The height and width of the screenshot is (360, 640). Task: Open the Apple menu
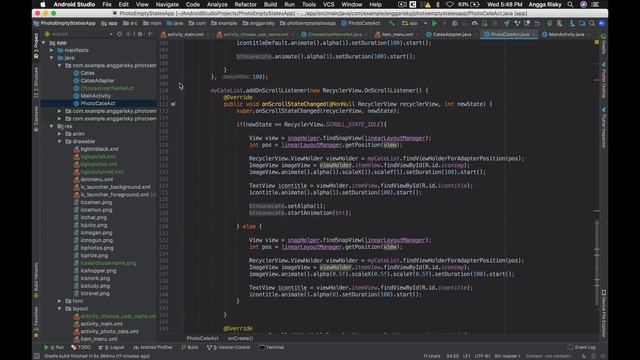click(x=42, y=4)
